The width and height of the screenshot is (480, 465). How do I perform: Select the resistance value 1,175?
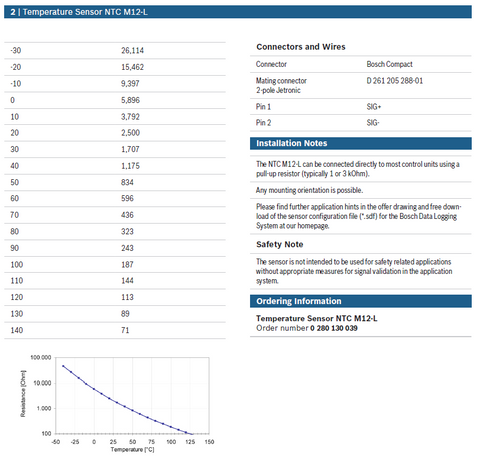(130, 166)
